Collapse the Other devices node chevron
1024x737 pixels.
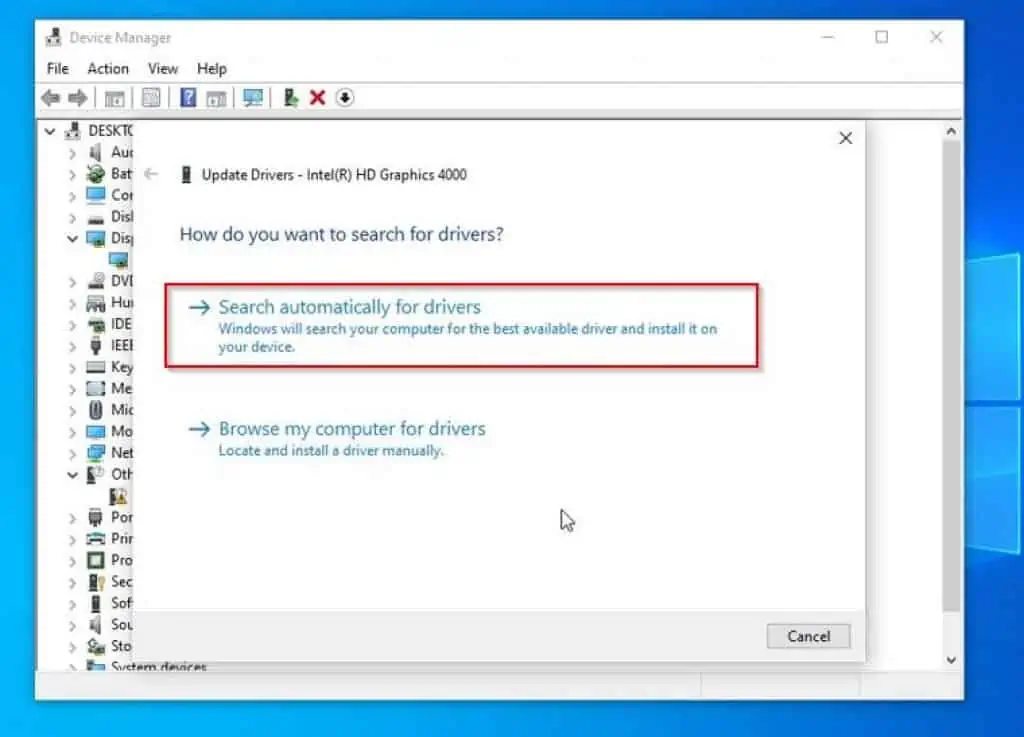pyautogui.click(x=72, y=475)
